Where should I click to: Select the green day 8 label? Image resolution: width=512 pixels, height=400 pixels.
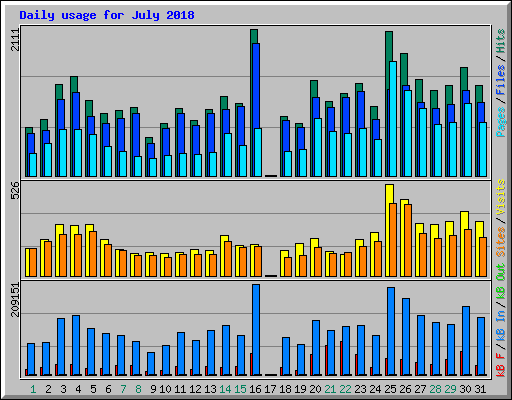pyautogui.click(x=138, y=389)
